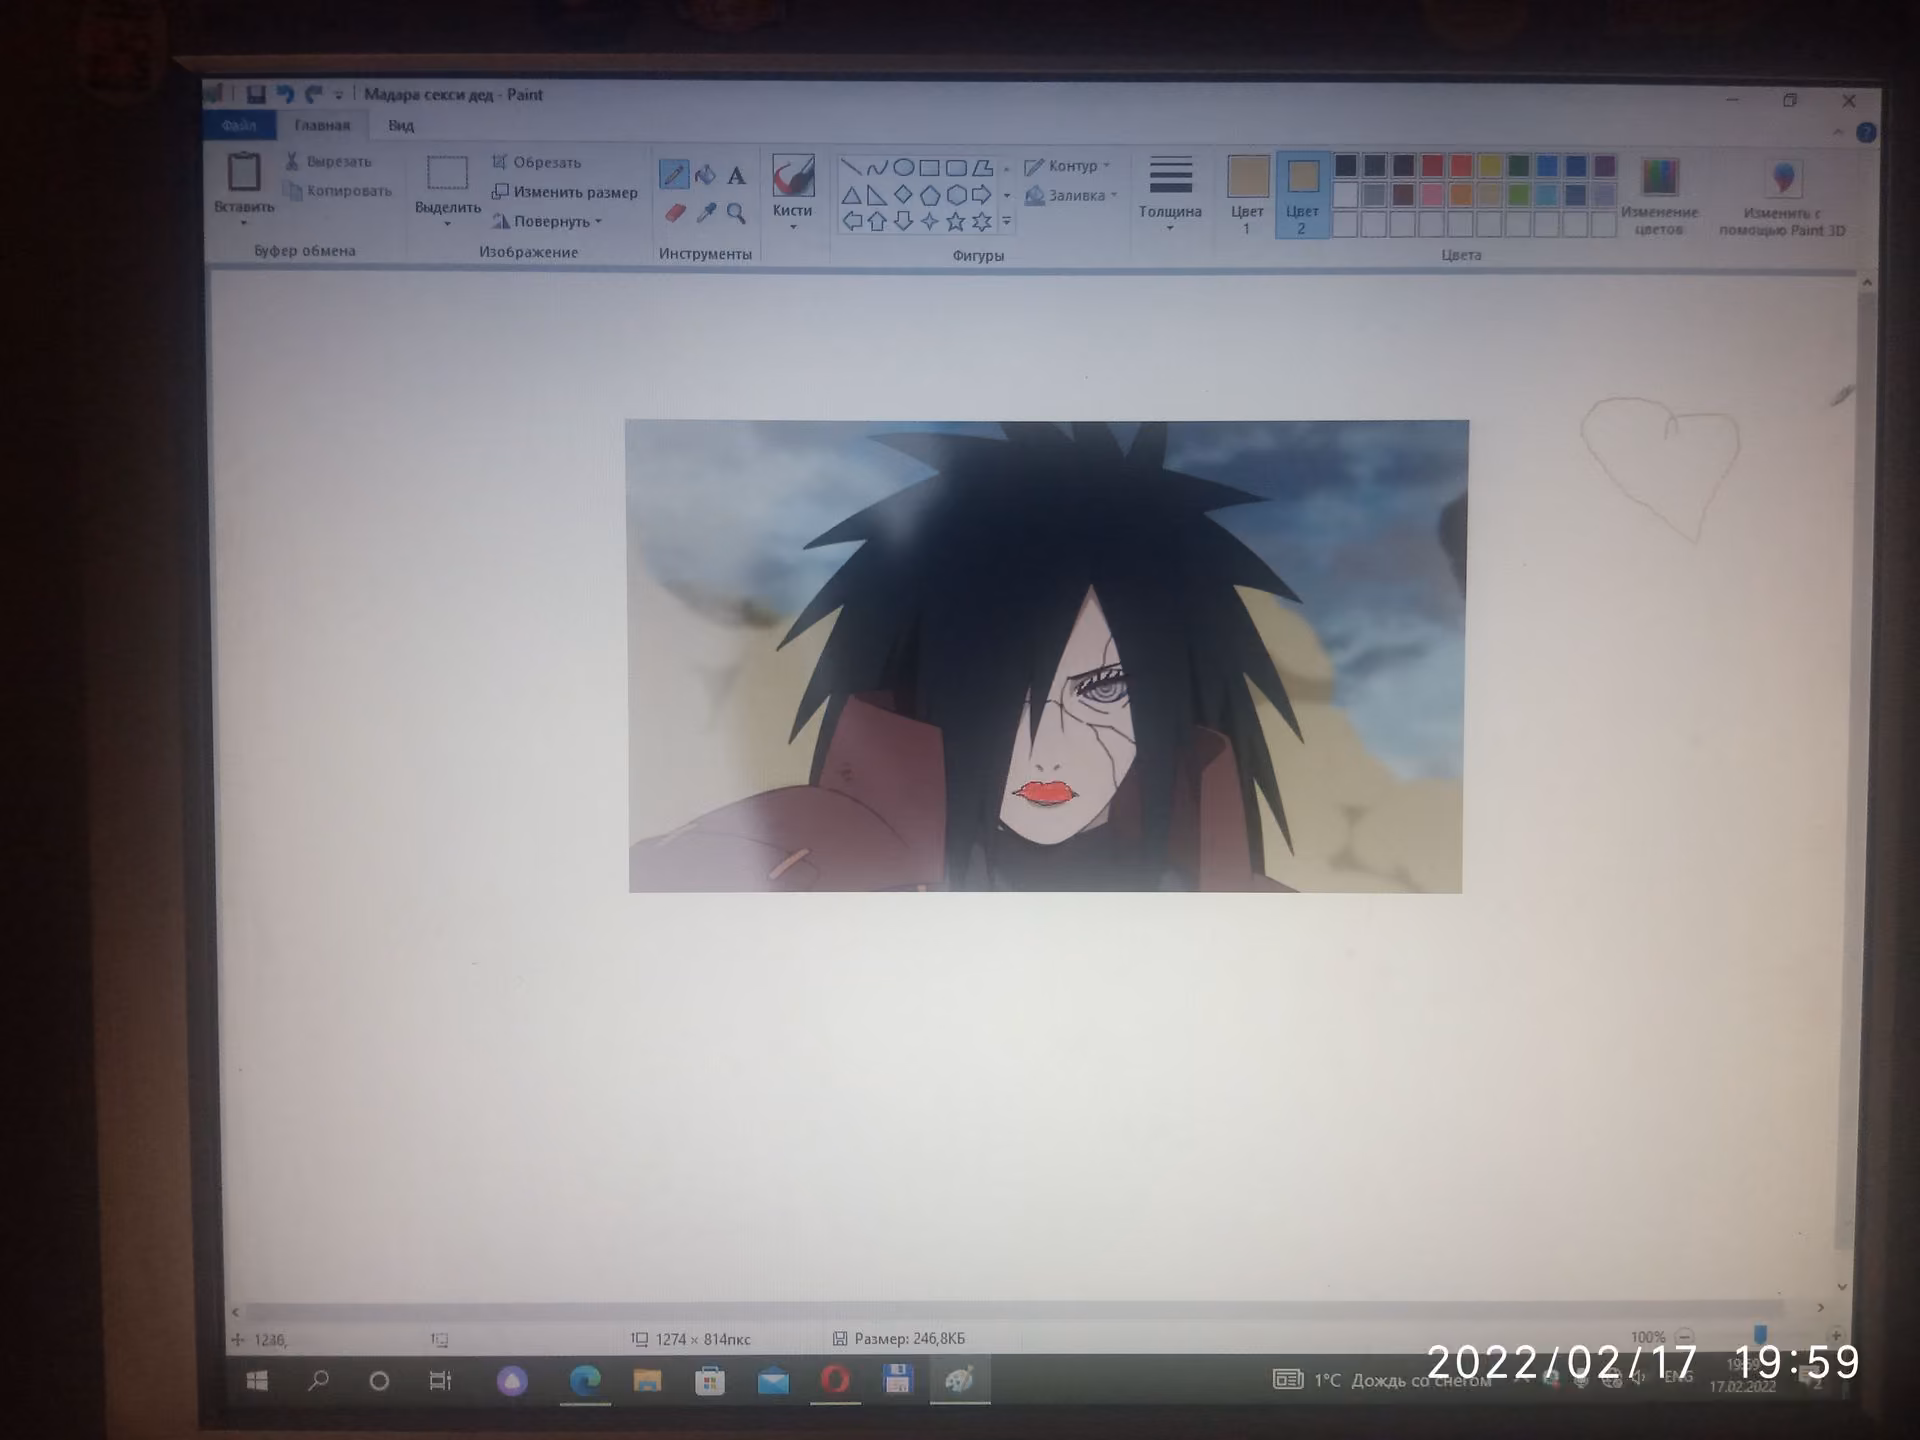Choose the right triangle shape
Image resolution: width=1920 pixels, height=1440 pixels.
pos(877,194)
